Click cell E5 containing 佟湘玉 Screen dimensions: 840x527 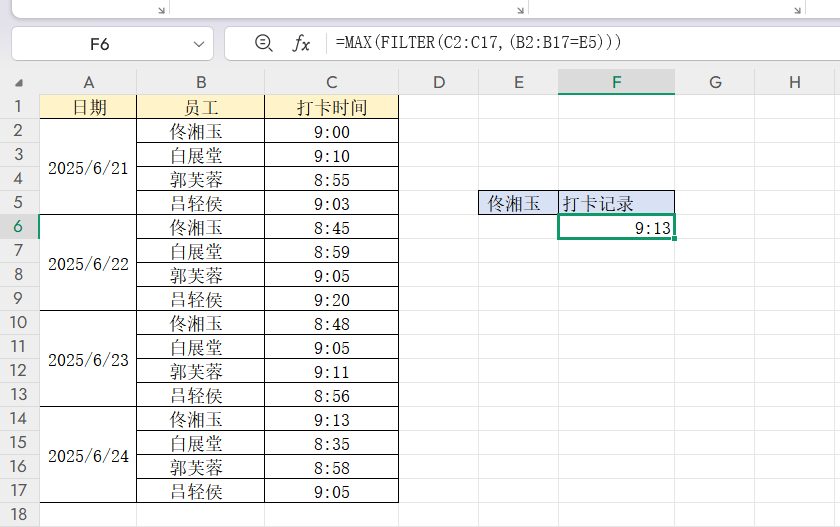518,203
